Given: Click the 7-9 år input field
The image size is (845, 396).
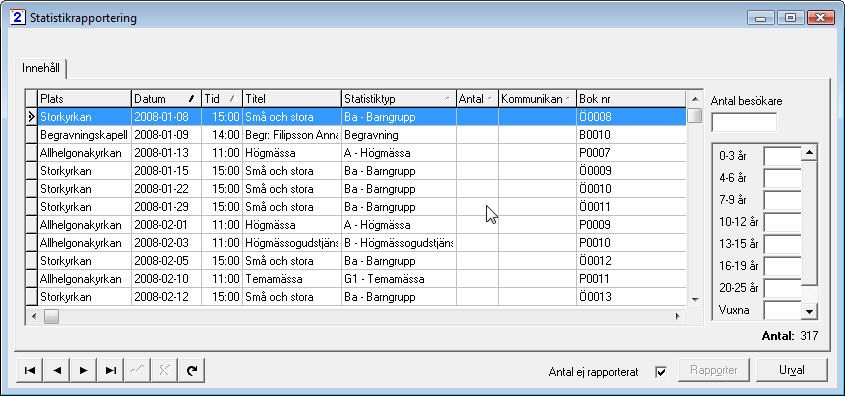Looking at the screenshot, I should 782,200.
